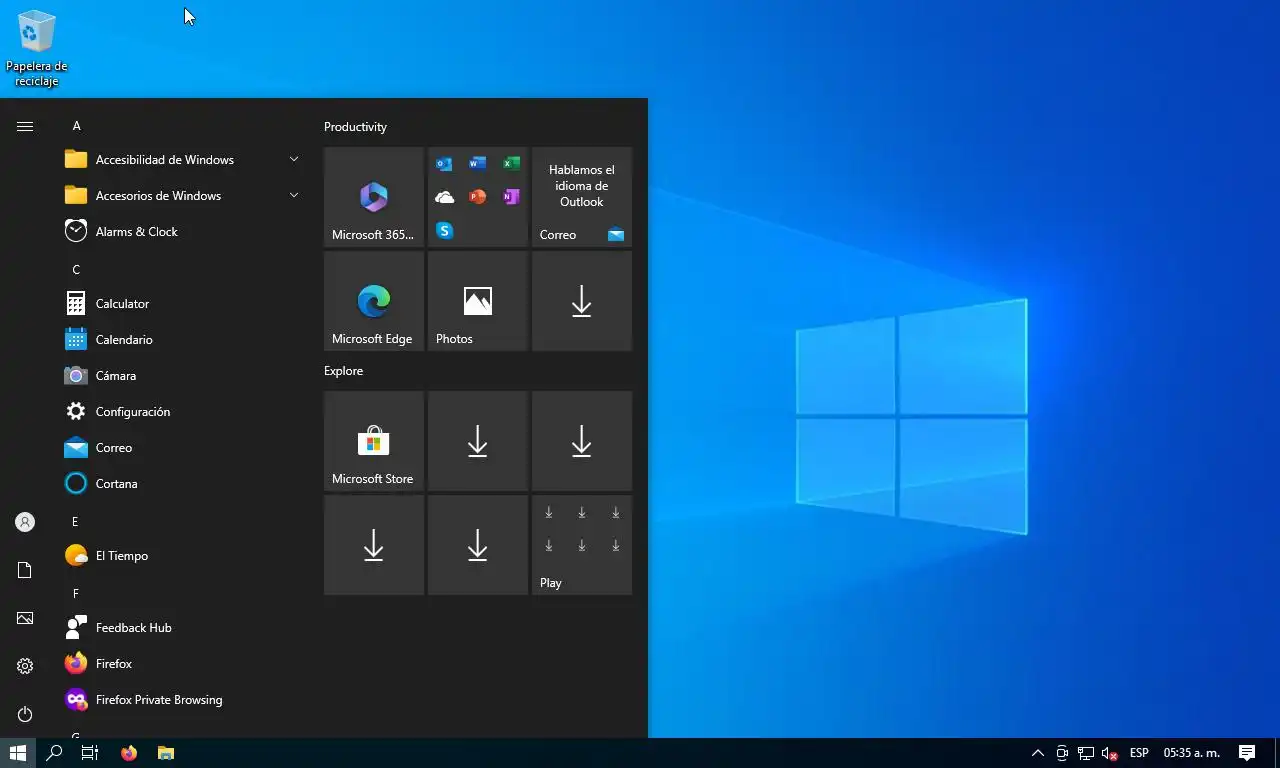
Task: Open Feedback Hub app
Action: coord(183,627)
